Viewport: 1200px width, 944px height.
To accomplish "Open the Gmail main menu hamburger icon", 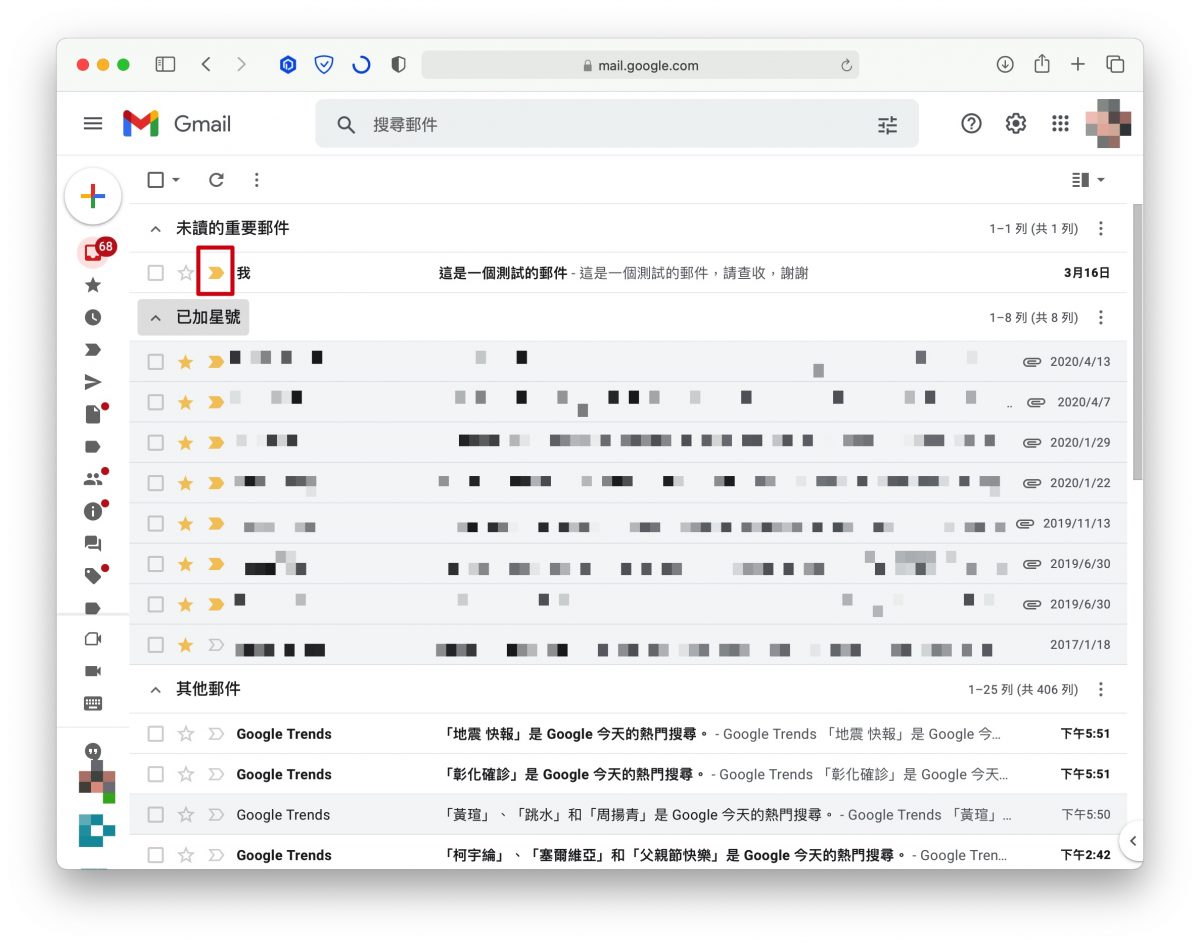I will pyautogui.click(x=93, y=123).
